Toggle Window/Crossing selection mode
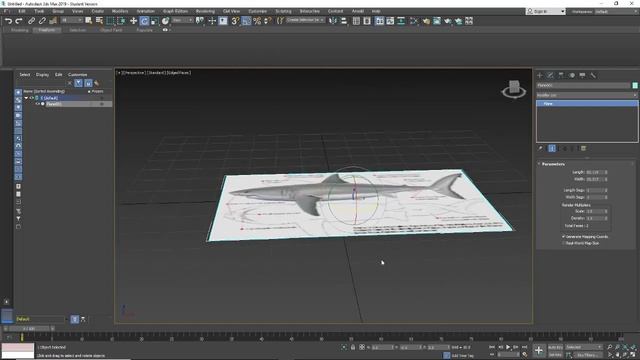Image resolution: width=640 pixels, height=360 pixels. coord(121,21)
